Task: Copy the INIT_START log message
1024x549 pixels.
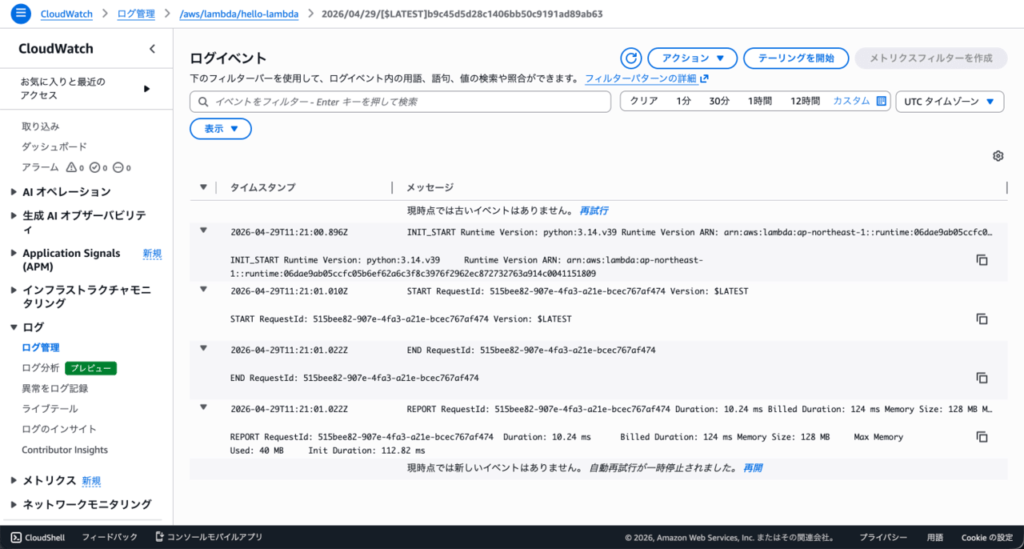Action: tap(982, 260)
